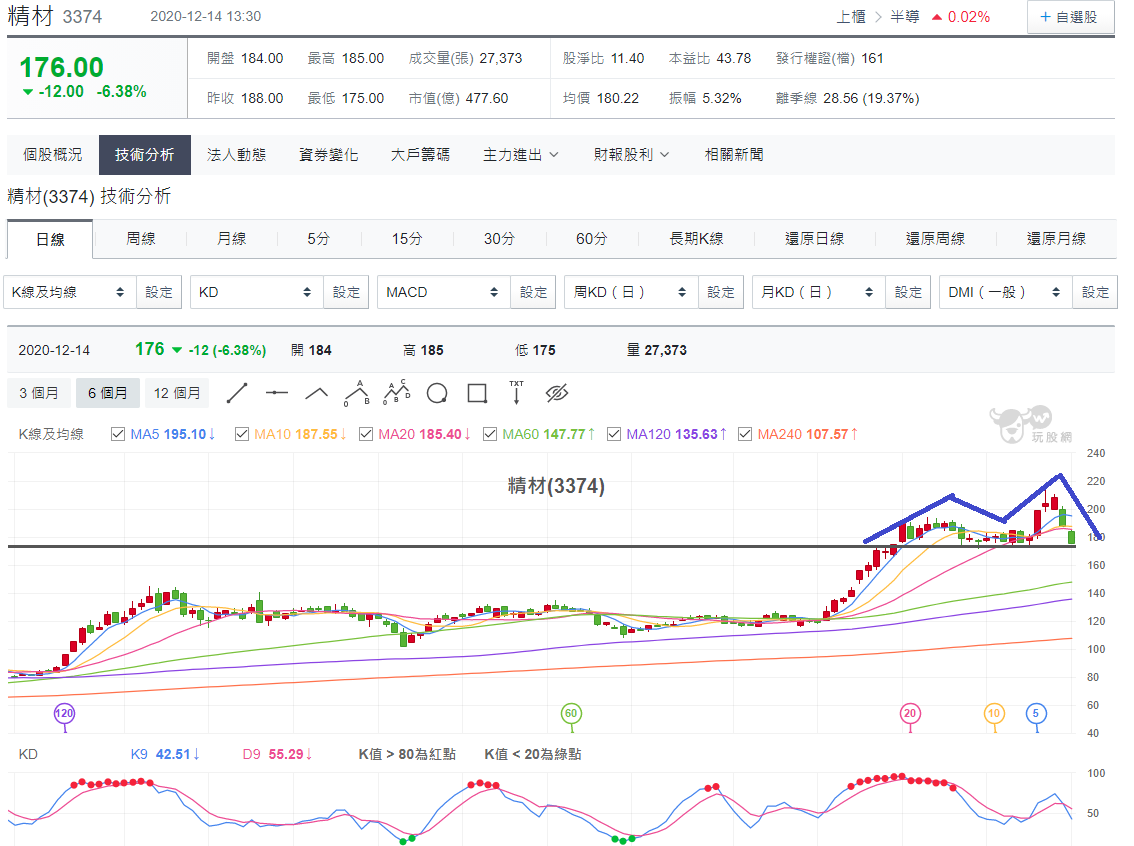Click the MA20 timeline marker

click(910, 714)
